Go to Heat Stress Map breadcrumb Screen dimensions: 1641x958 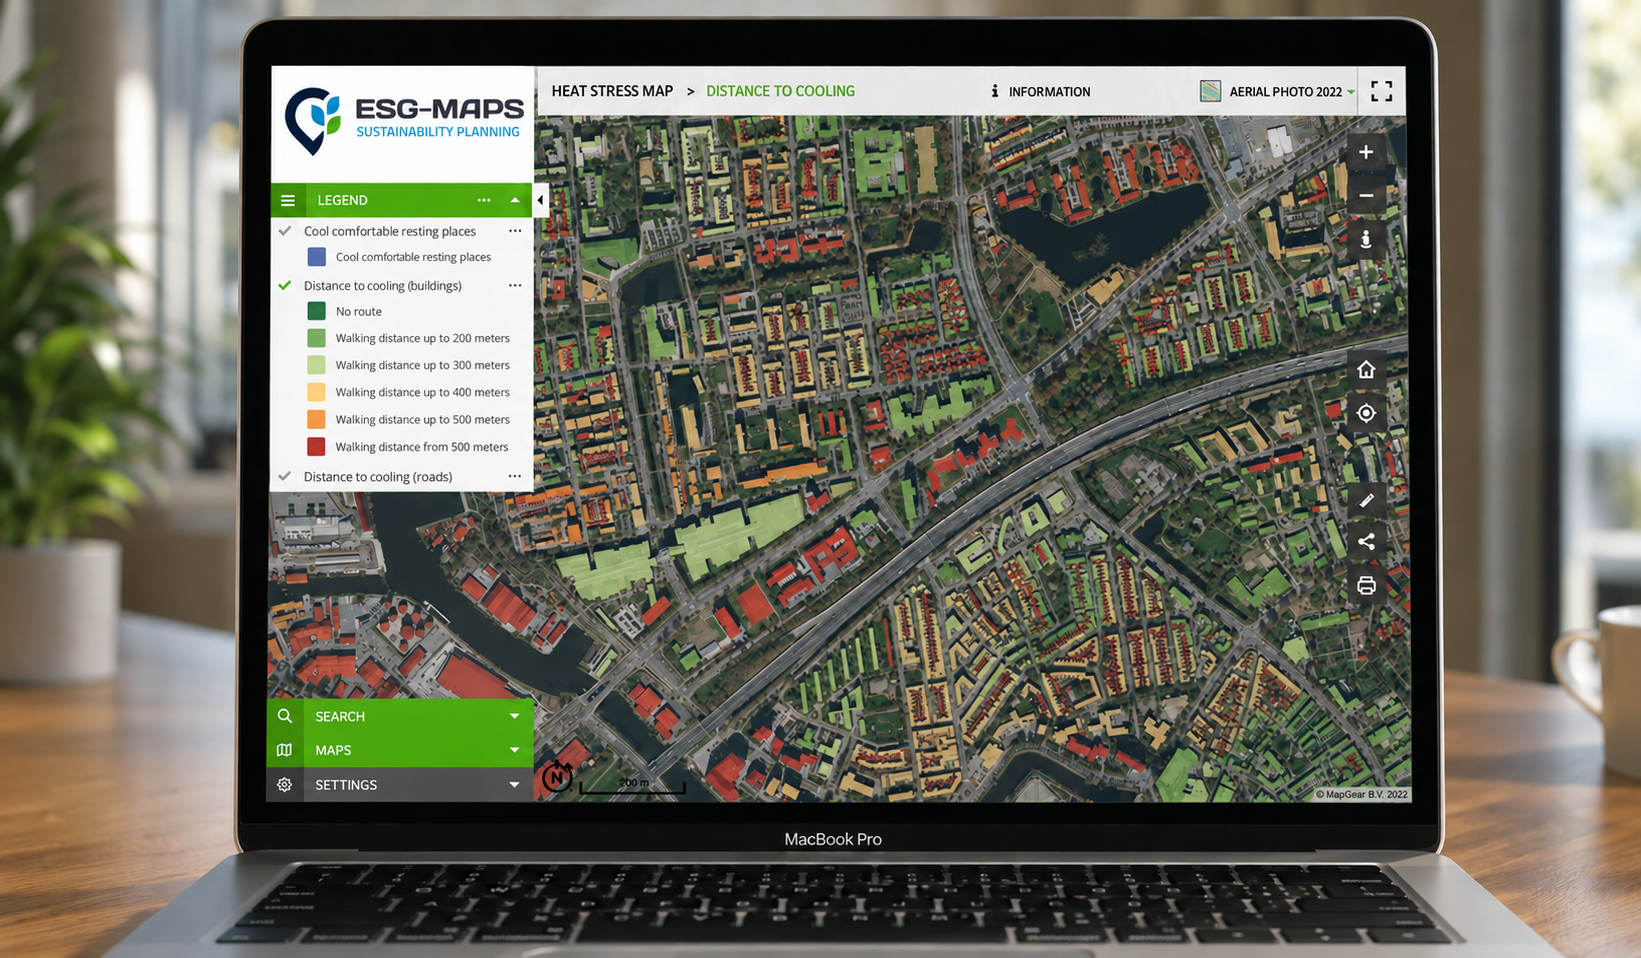click(x=612, y=91)
